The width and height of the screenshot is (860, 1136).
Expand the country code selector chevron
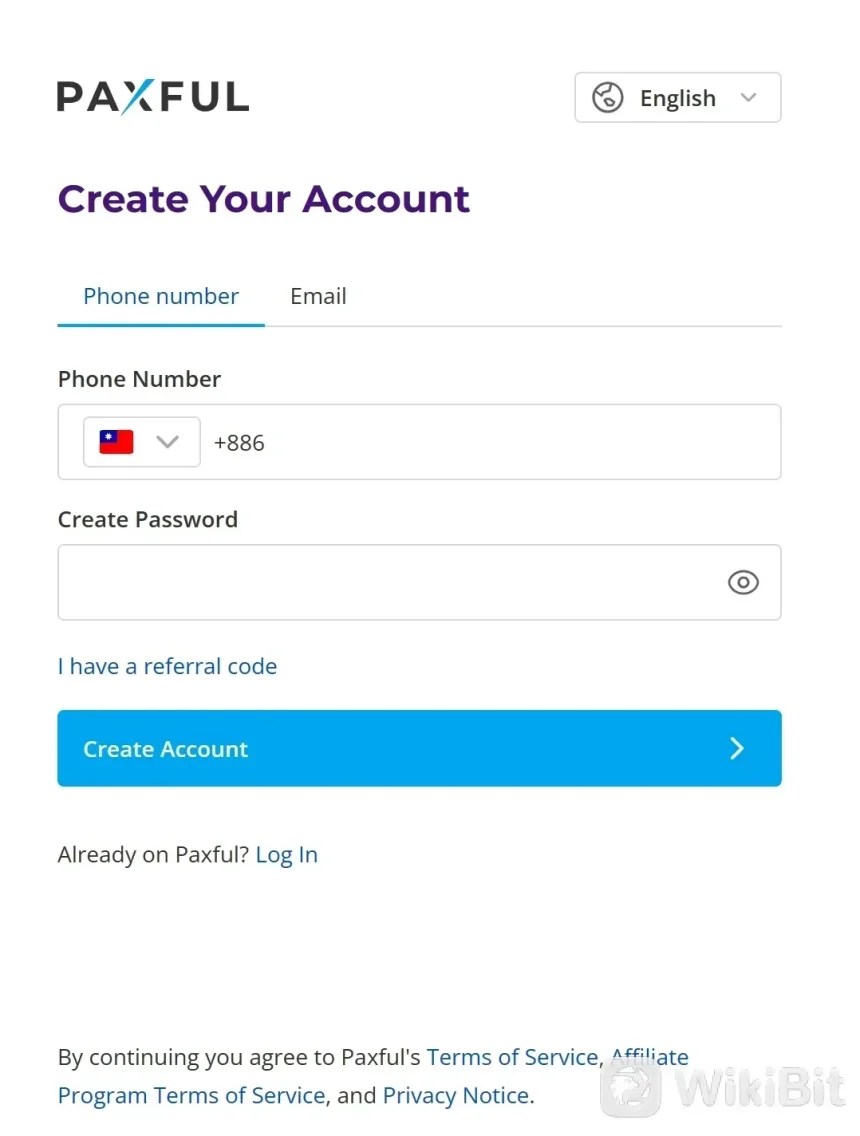(167, 442)
